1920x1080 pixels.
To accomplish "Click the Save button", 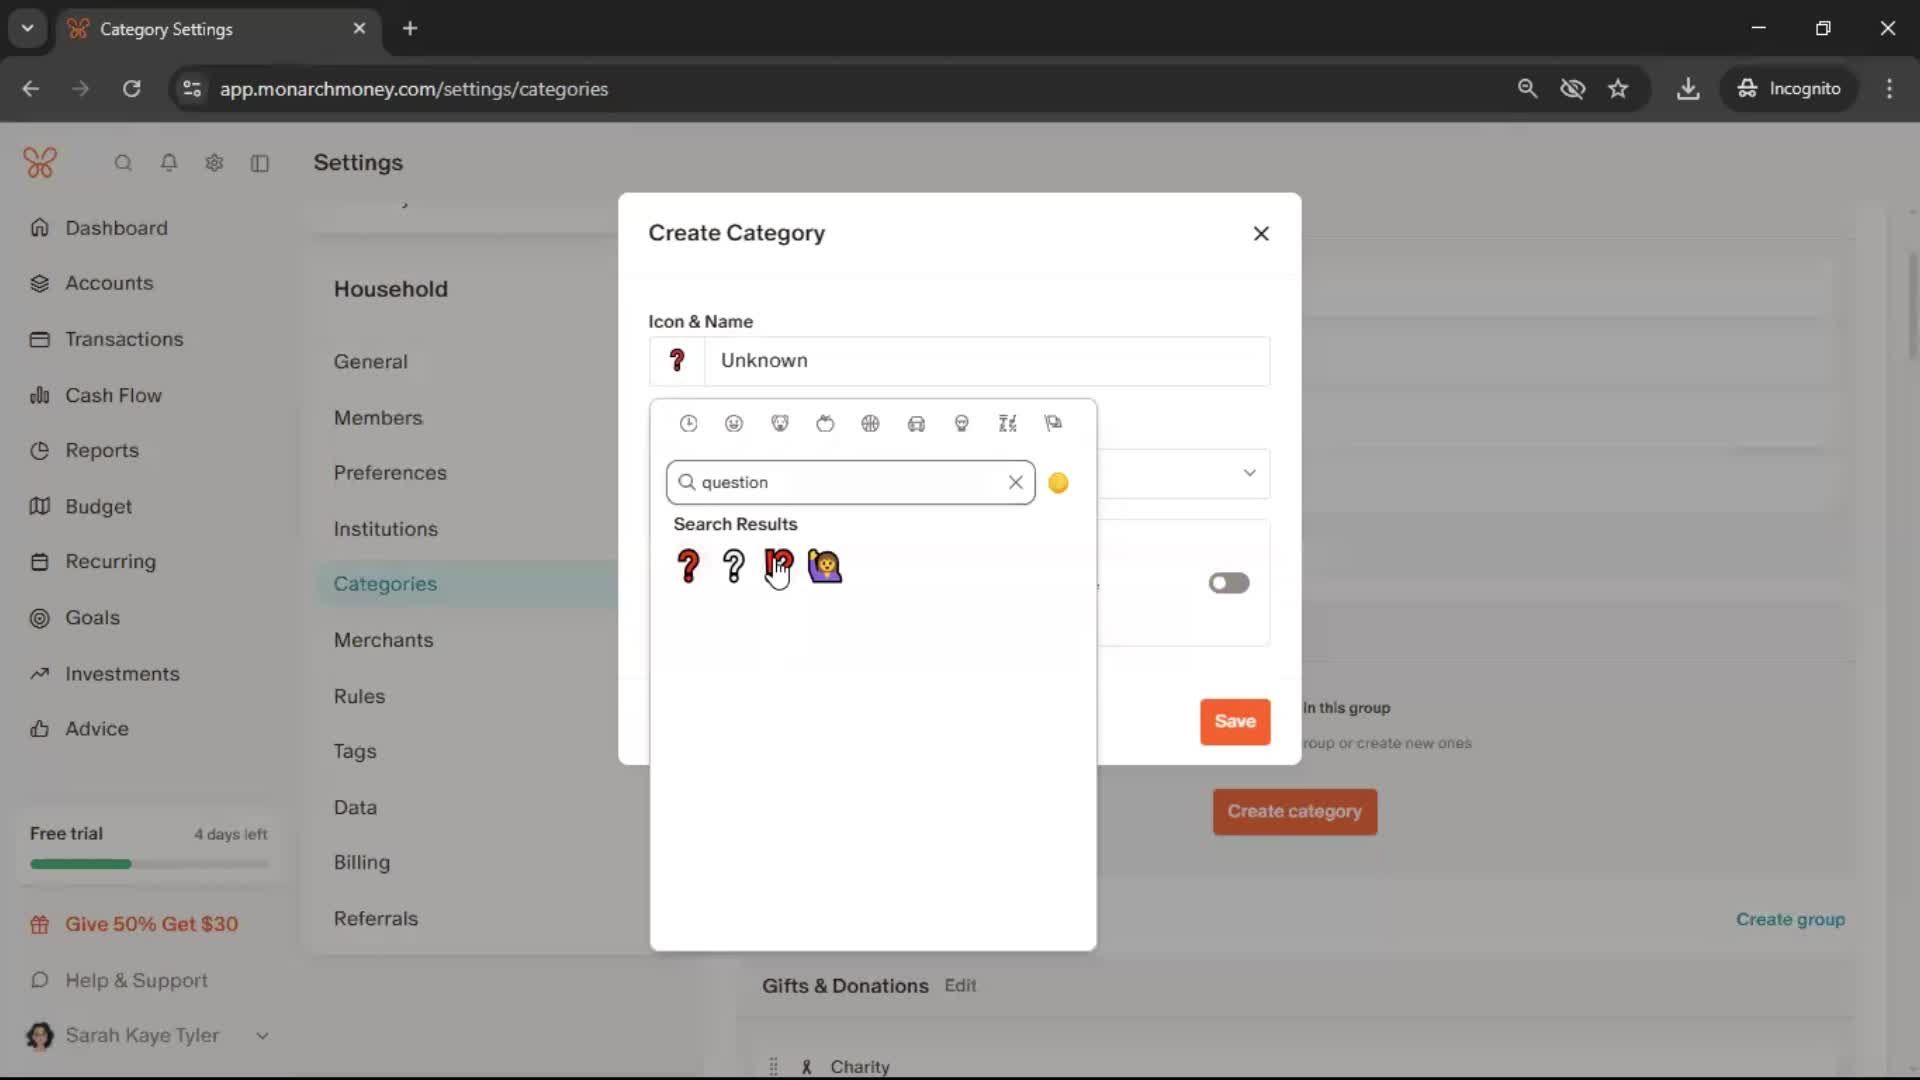I will (1235, 721).
